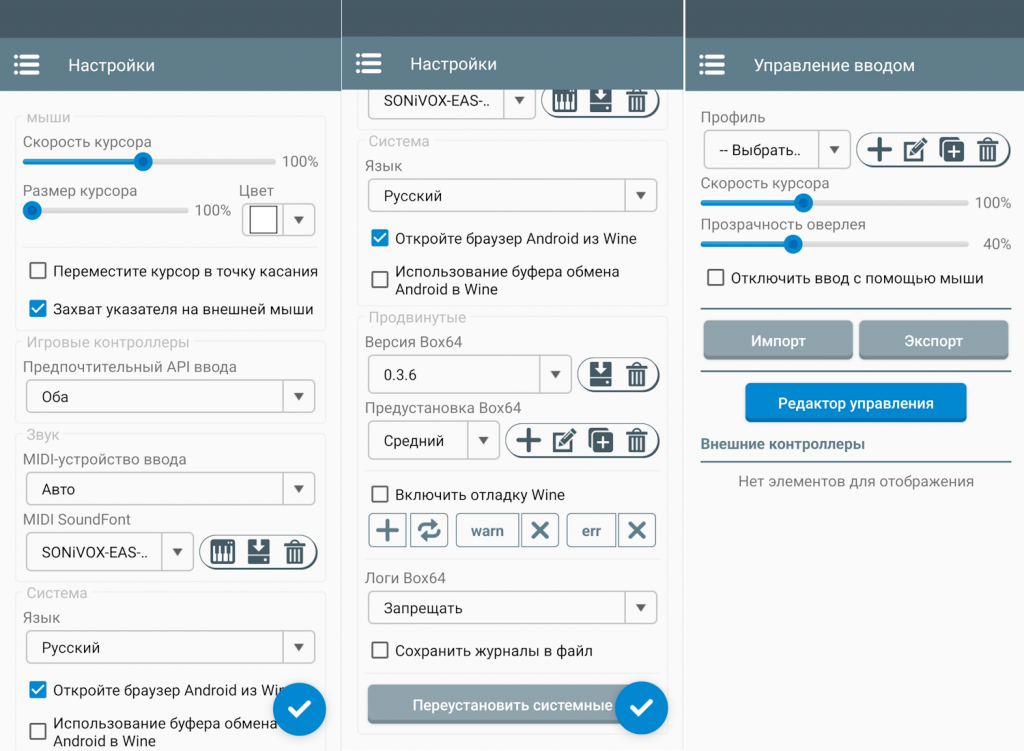Toggle Отключить ввод с помощью мыши
The height and width of the screenshot is (751, 1024).
point(716,278)
